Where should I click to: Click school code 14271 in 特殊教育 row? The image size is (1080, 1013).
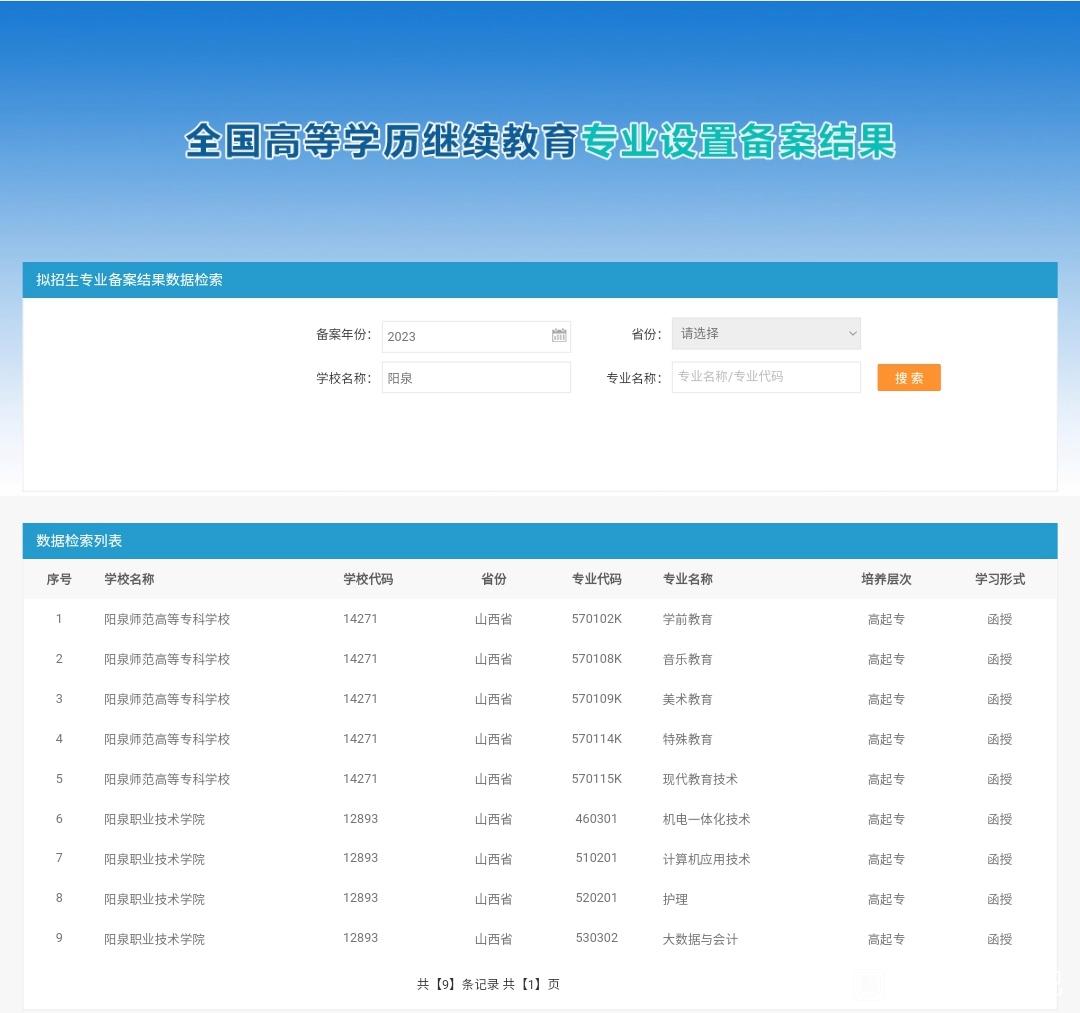point(360,738)
